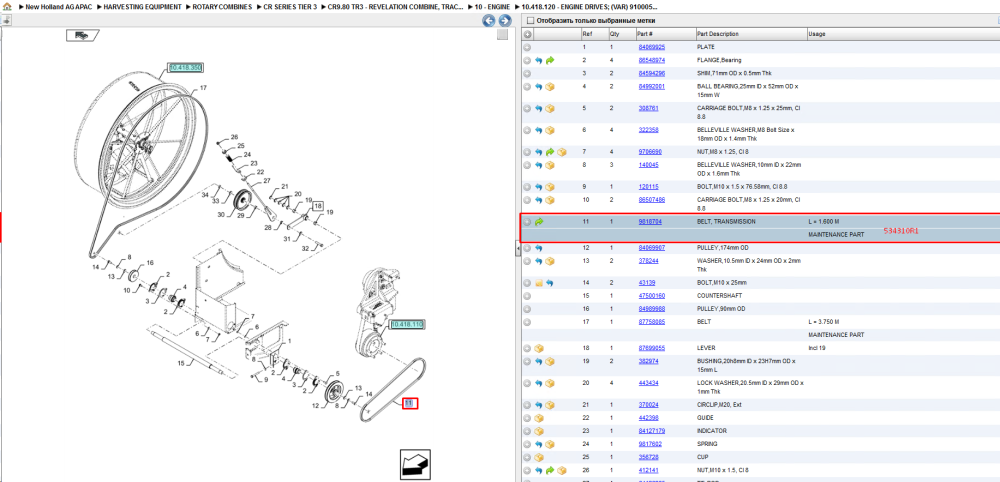Toggle the gray circle marker for PLATE row
Screen dimensions: 1000x482
(x=527, y=47)
